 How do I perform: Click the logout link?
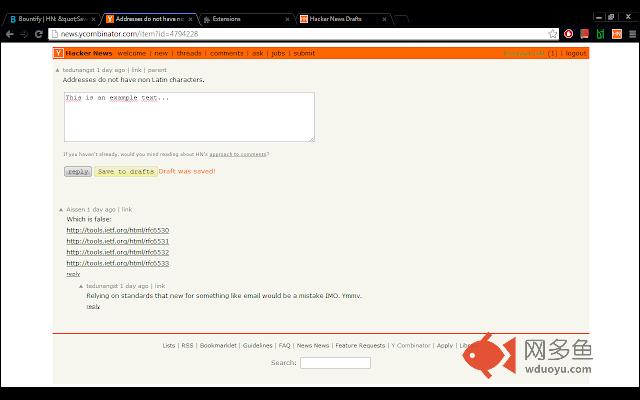[576, 53]
